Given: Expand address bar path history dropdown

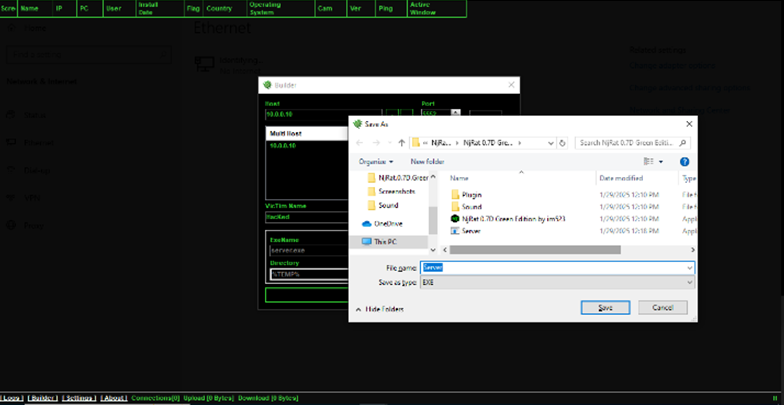Looking at the screenshot, I should [x=550, y=143].
